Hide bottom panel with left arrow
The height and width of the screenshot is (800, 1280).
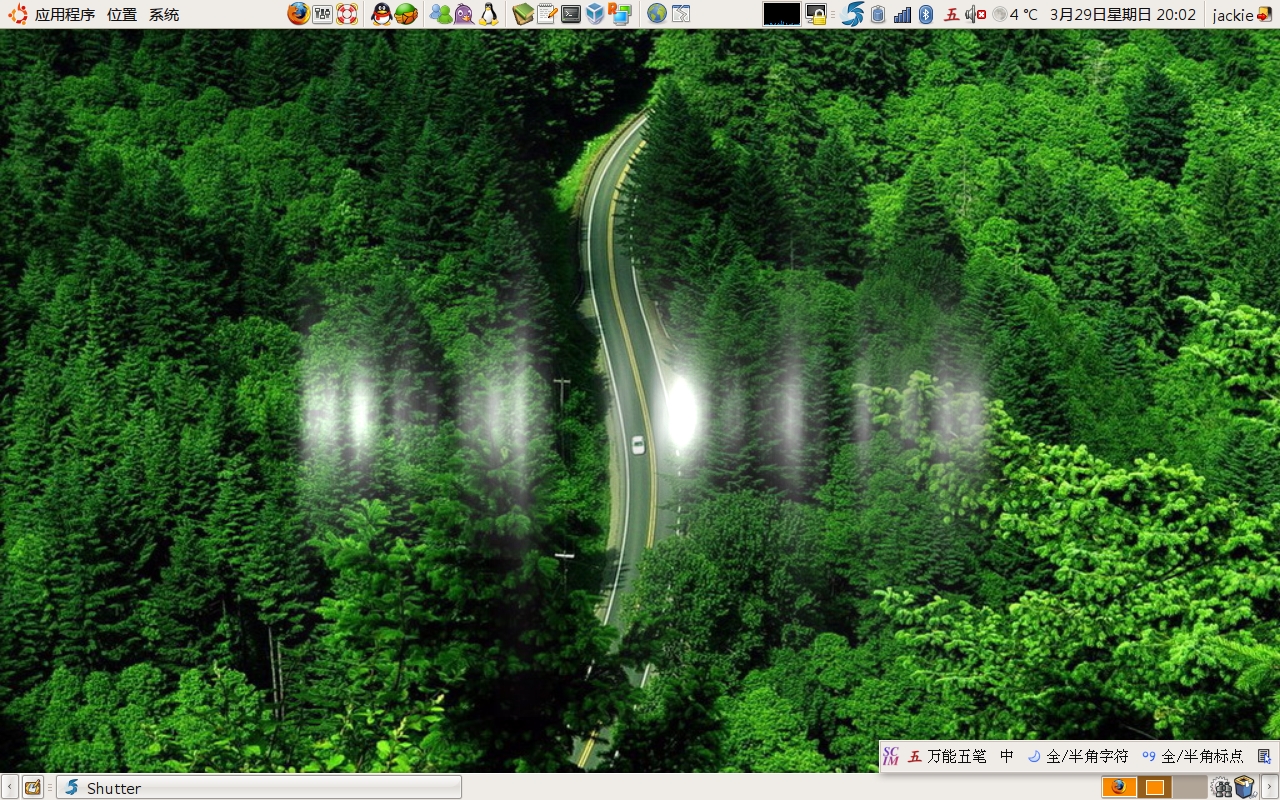coord(9,787)
